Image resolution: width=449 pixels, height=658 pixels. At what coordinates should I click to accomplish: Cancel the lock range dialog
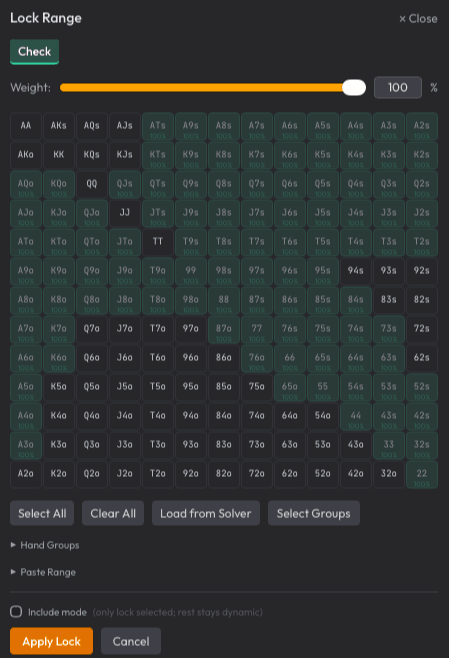coord(131,641)
